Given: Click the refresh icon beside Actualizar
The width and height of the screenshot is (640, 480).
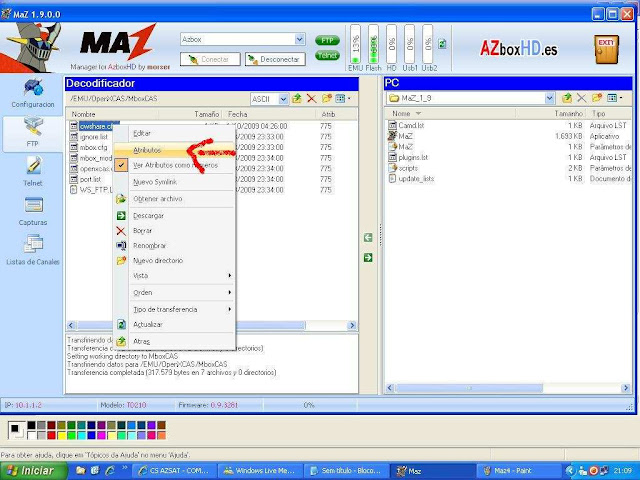Looking at the screenshot, I should coord(121,324).
